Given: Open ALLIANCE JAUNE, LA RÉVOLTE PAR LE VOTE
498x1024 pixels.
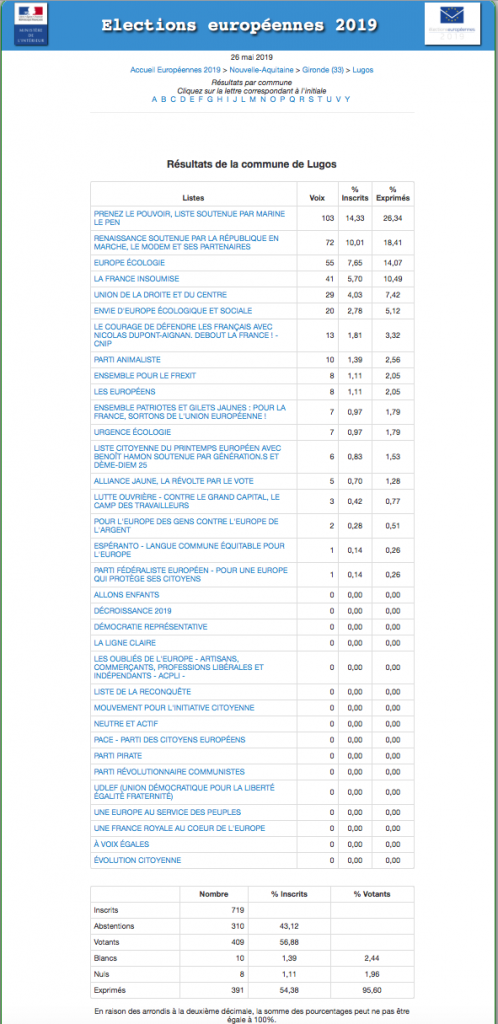Looking at the screenshot, I should (x=174, y=481).
